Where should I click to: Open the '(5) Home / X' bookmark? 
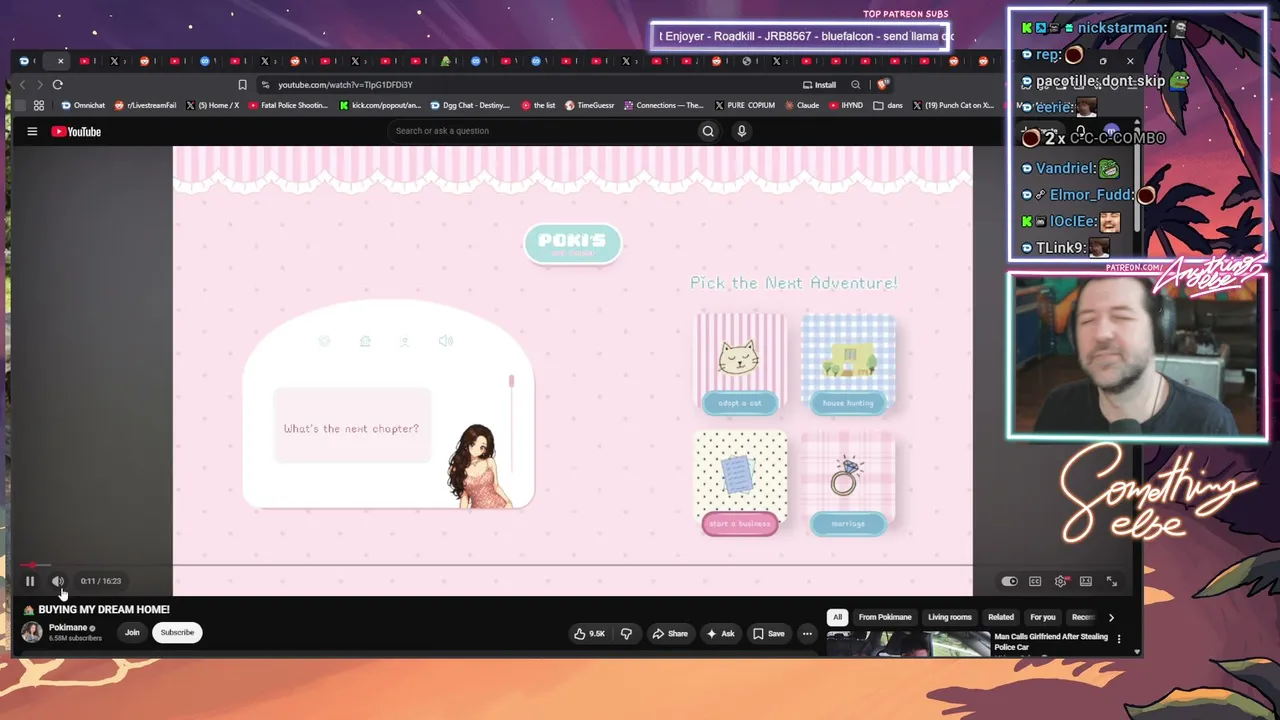click(x=212, y=105)
